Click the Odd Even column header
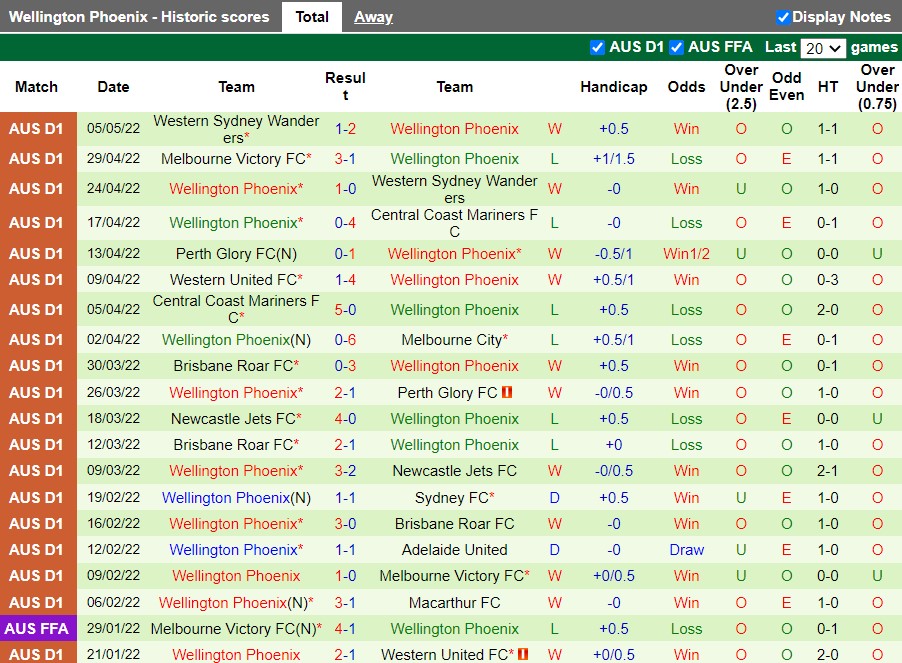 tap(786, 86)
